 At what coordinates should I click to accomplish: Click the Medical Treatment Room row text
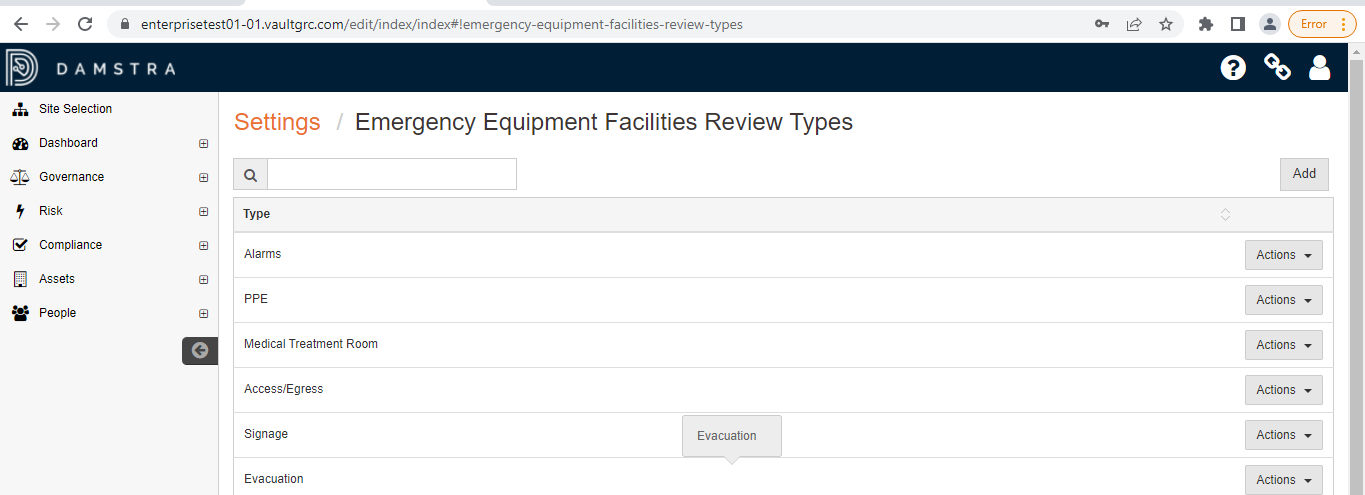[x=311, y=344]
